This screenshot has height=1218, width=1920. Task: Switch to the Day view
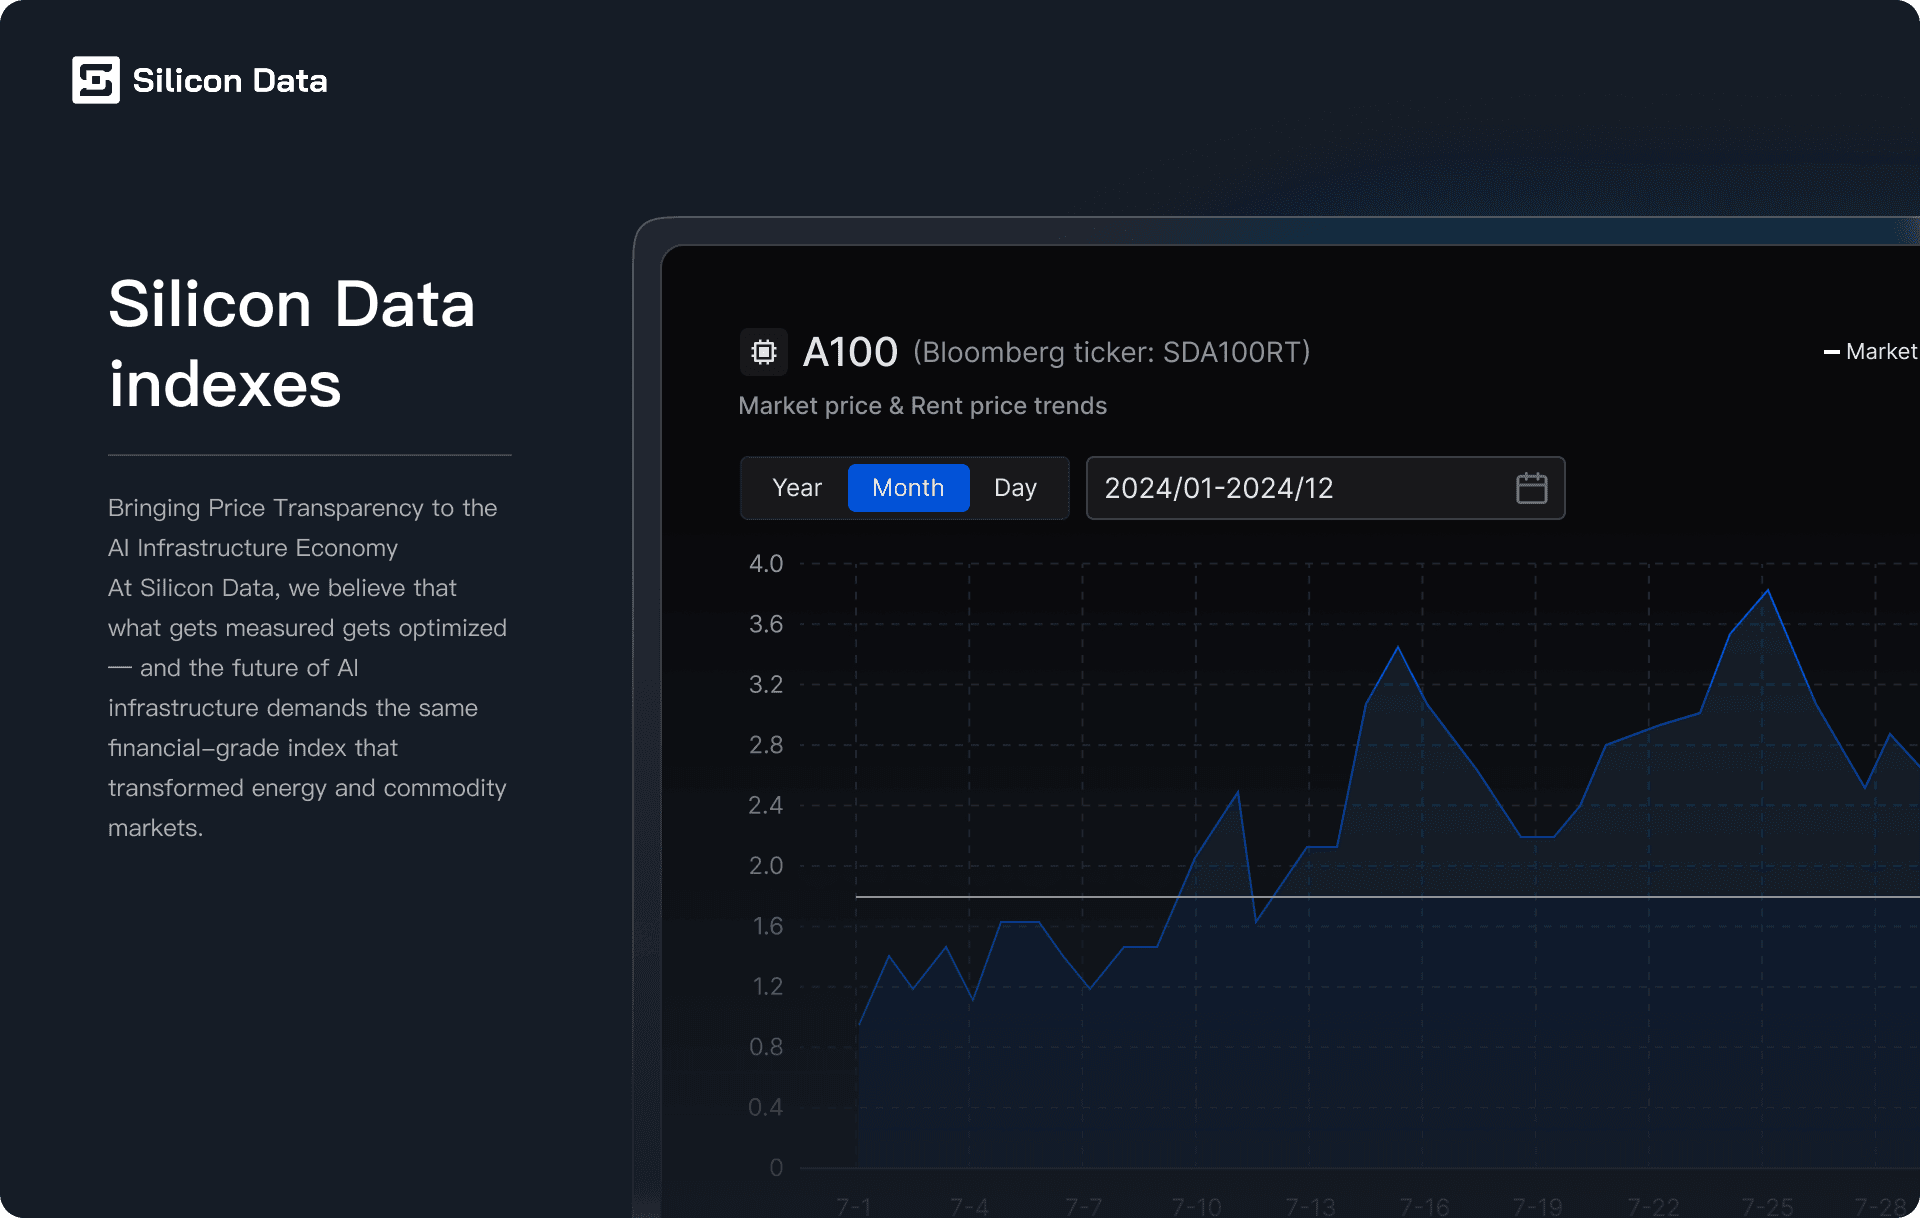pyautogui.click(x=1015, y=488)
